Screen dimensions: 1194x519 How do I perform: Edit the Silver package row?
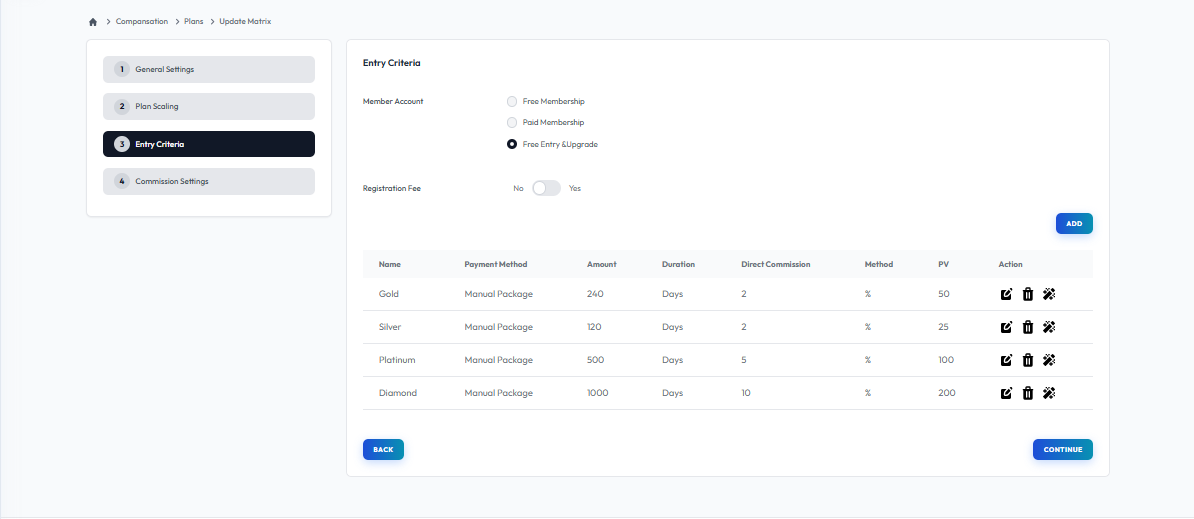(x=1006, y=327)
